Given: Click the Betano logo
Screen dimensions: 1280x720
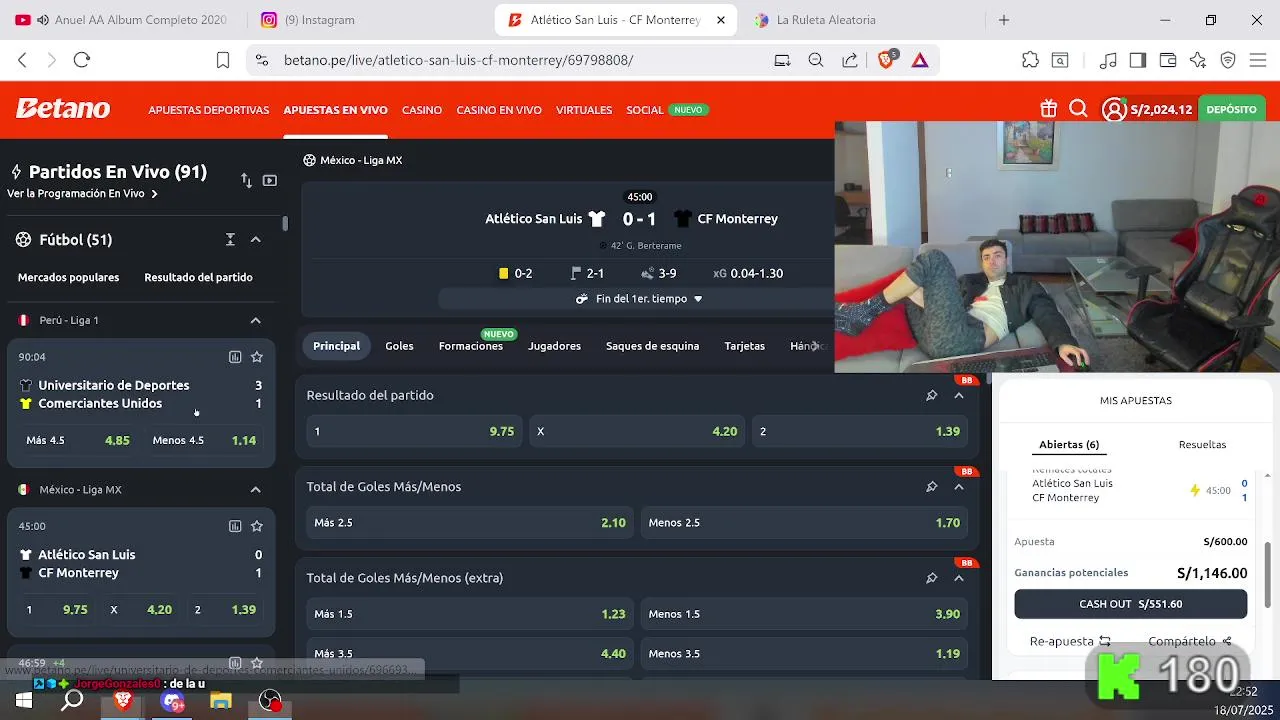Looking at the screenshot, I should point(62,109).
